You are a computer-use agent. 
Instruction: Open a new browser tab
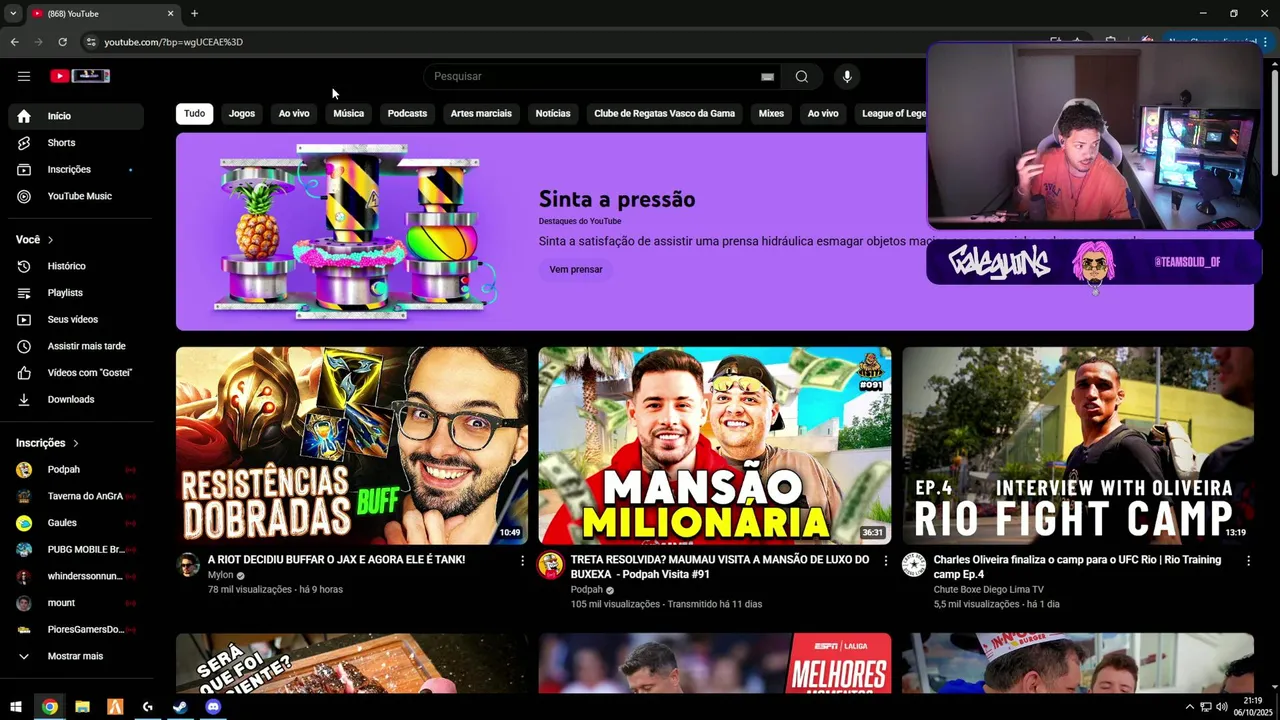point(194,13)
